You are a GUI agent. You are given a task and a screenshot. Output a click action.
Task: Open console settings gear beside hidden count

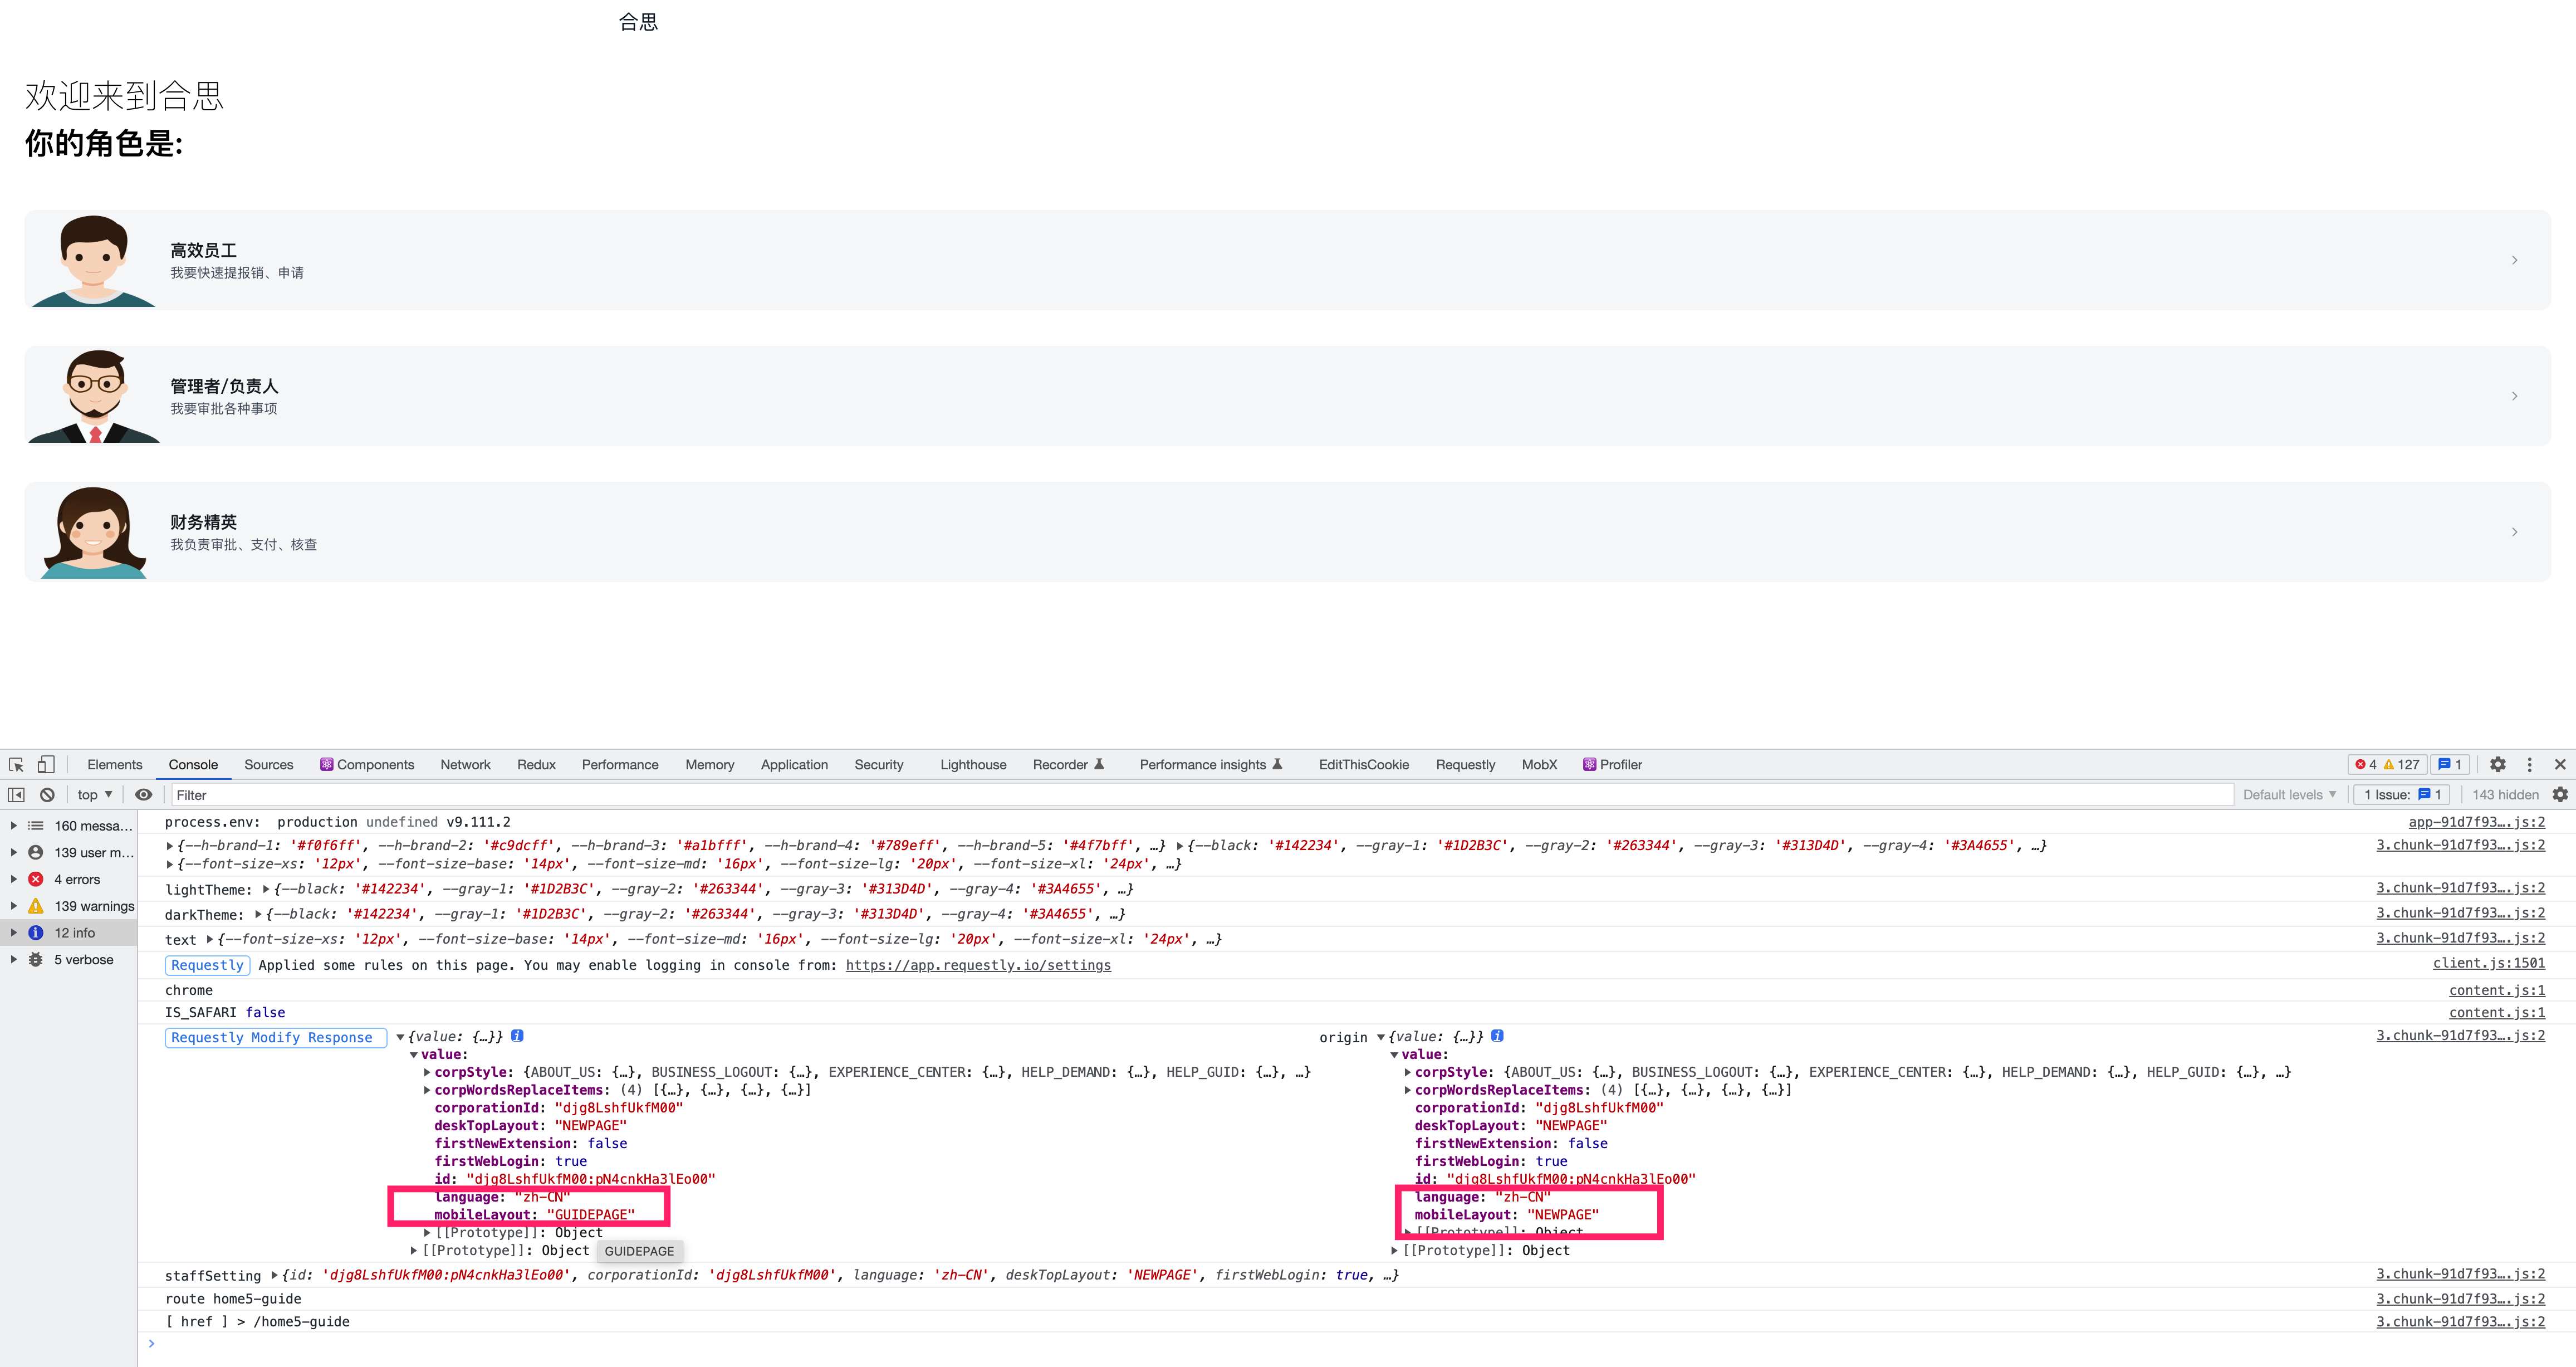(2560, 795)
